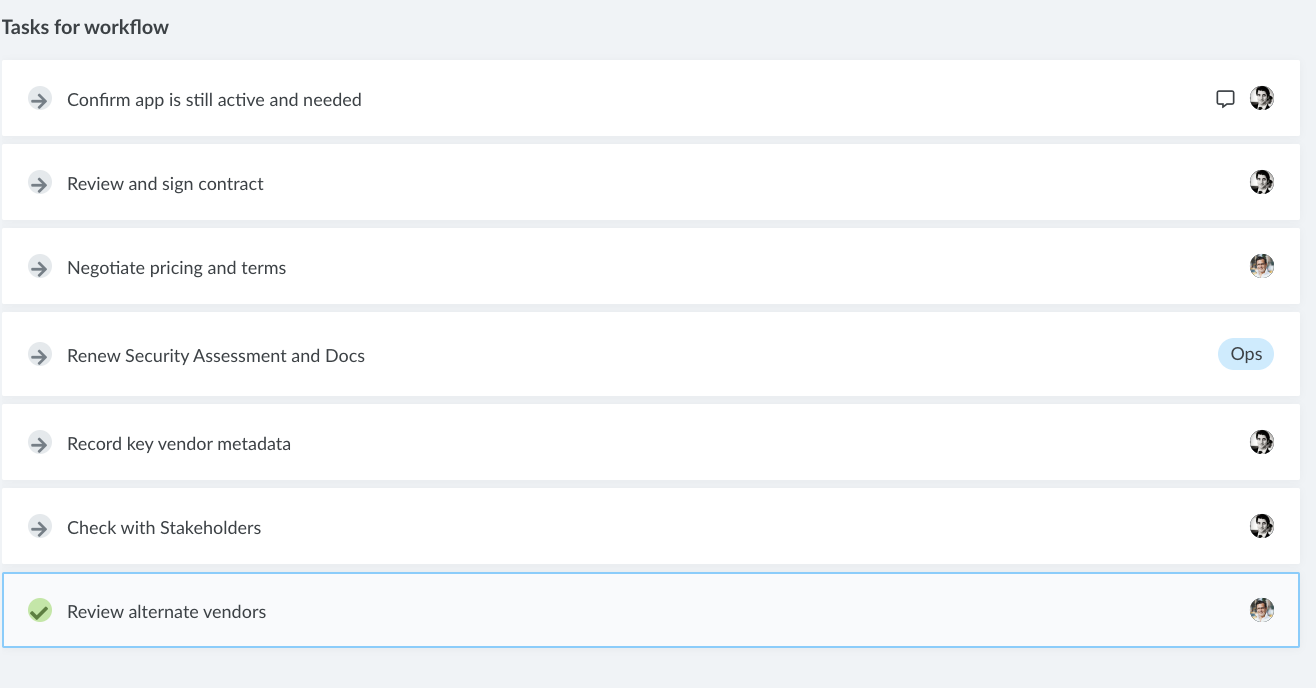
Task: Click arrow status icon for Review and sign contract
Action: click(39, 183)
